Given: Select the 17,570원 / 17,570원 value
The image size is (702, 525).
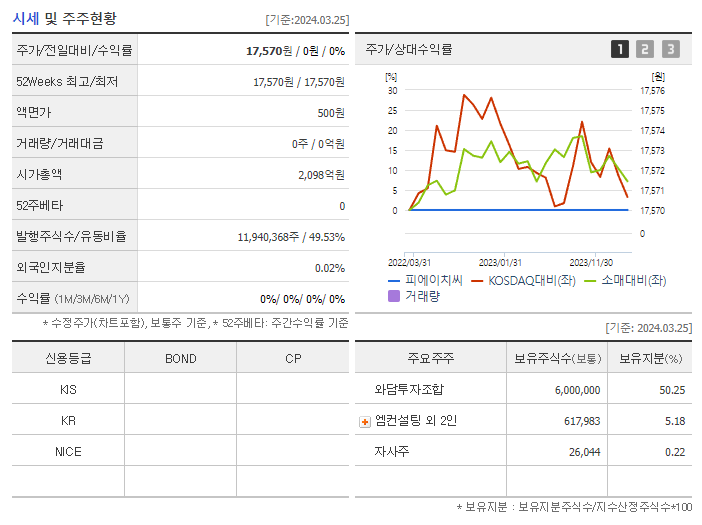Looking at the screenshot, I should tap(299, 82).
